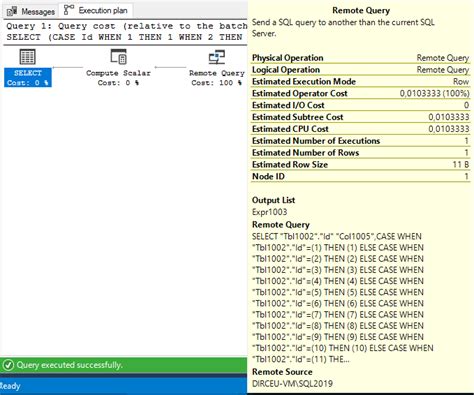The height and width of the screenshot is (395, 474).
Task: Select the SELECT operator icon
Action: click(28, 57)
